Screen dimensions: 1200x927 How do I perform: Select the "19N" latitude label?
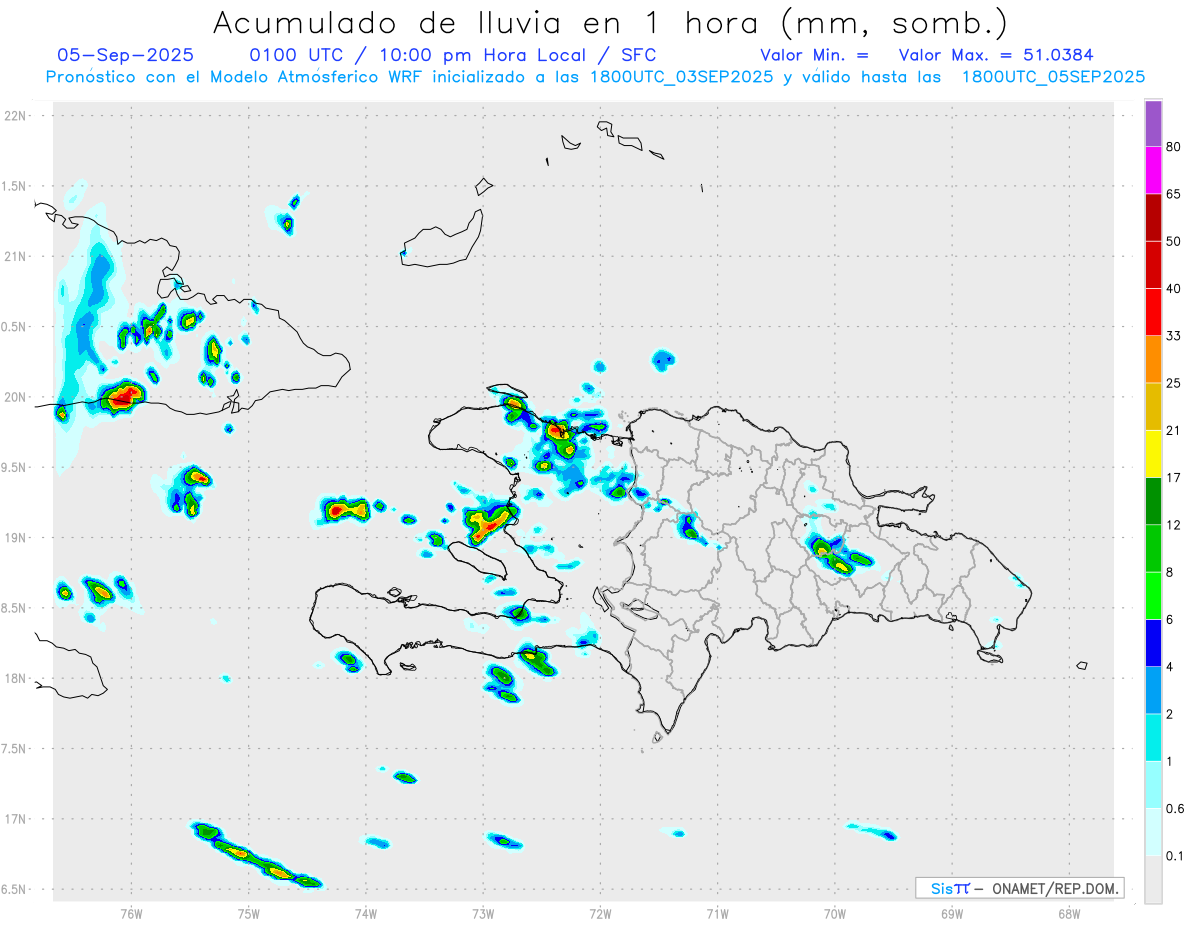(x=16, y=537)
